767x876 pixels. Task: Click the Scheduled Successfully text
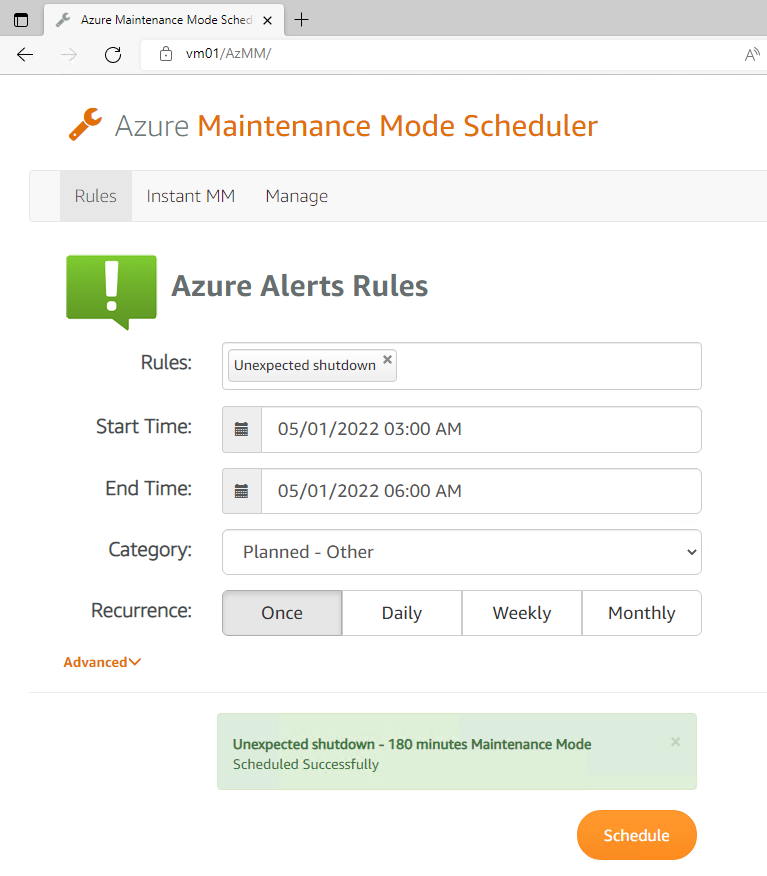[306, 764]
